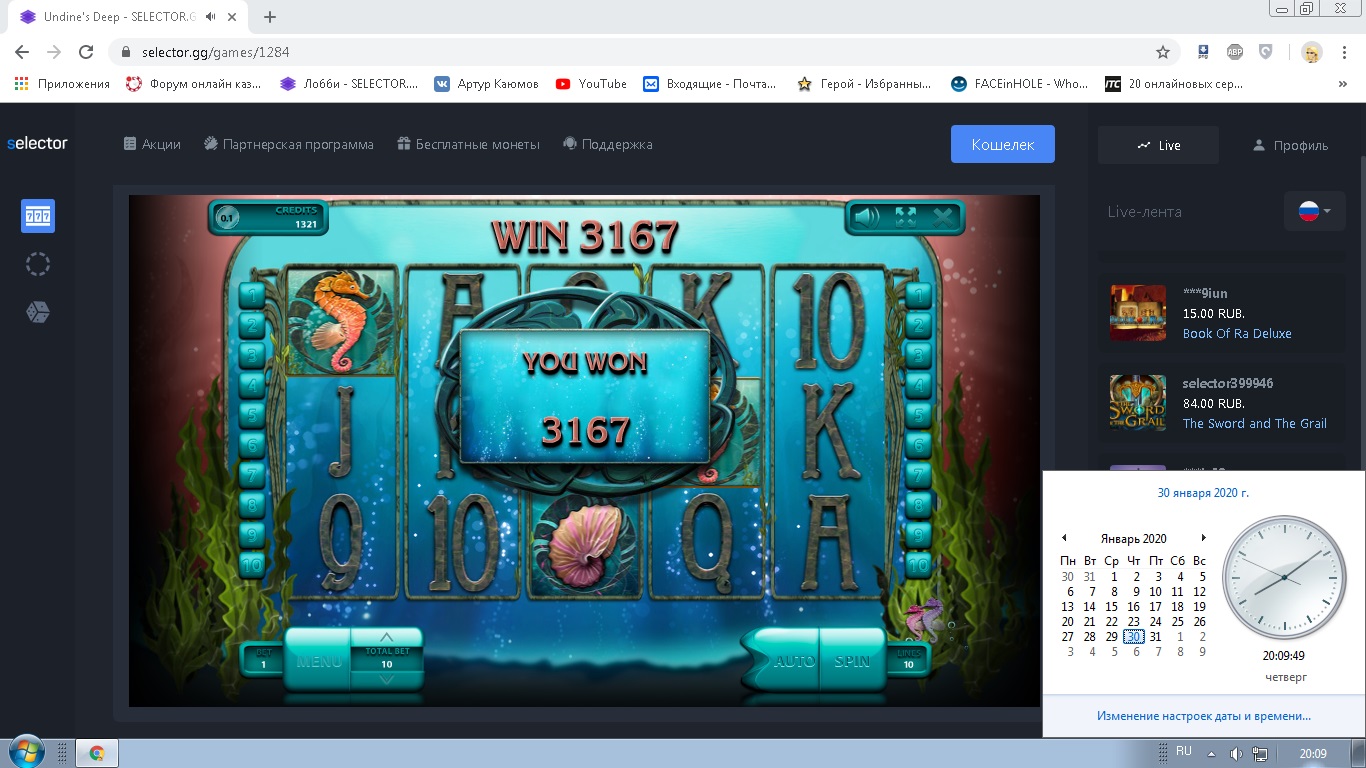This screenshot has height=768, width=1366.
Task: Mute the tab via its audio icon
Action: click(x=211, y=17)
